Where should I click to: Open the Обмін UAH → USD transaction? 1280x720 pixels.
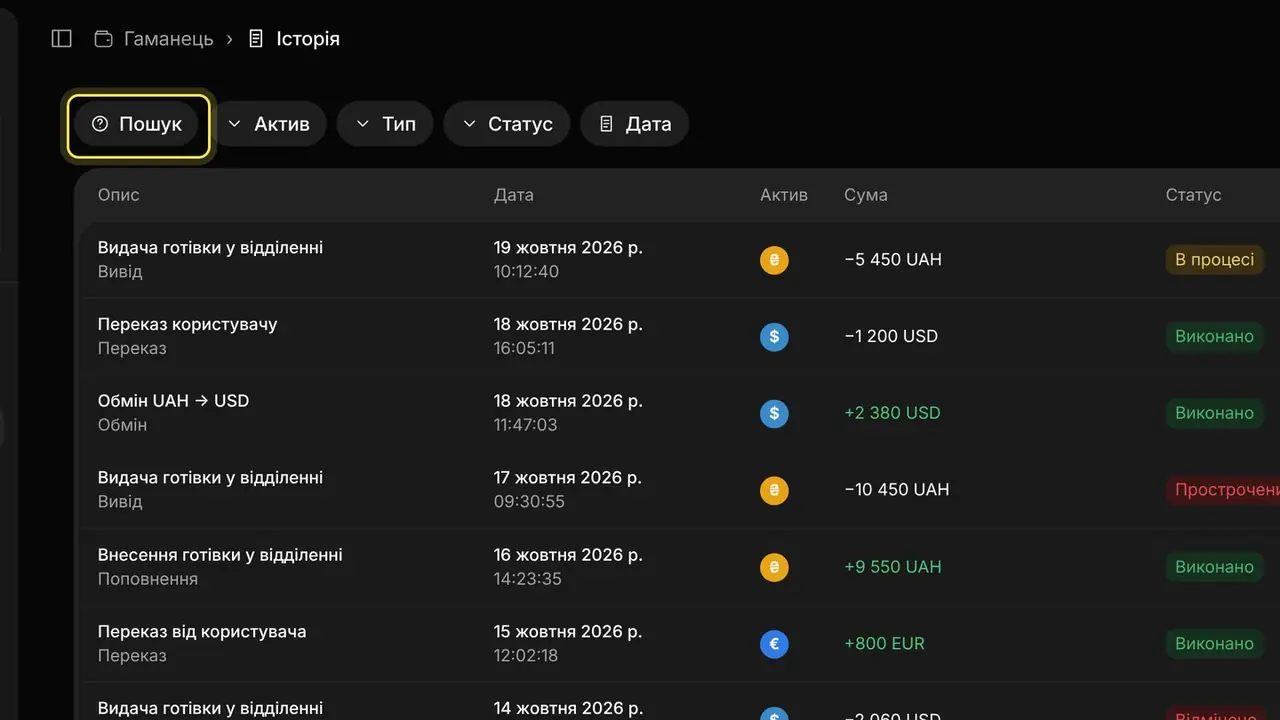point(173,401)
